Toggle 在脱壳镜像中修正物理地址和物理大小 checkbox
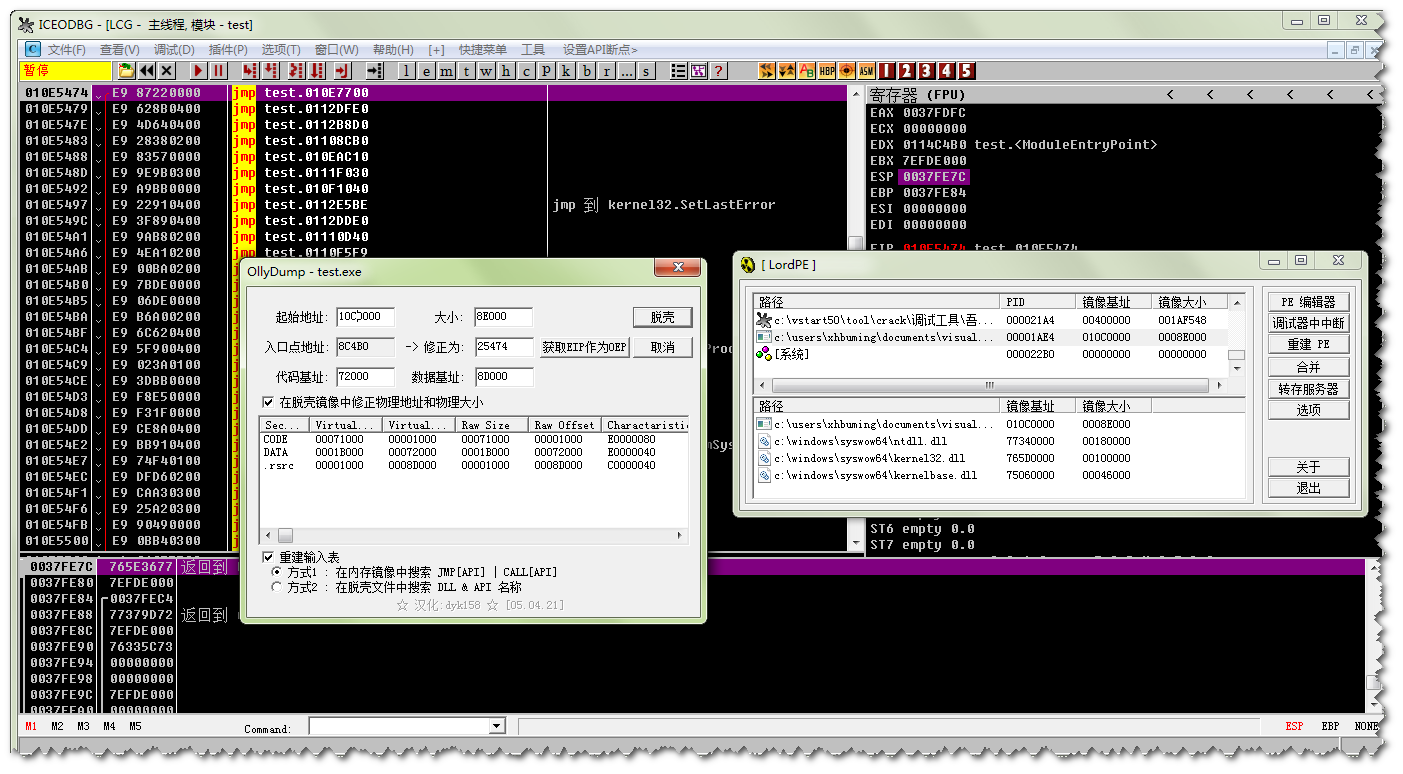This screenshot has height=774, width=1403. click(x=268, y=402)
